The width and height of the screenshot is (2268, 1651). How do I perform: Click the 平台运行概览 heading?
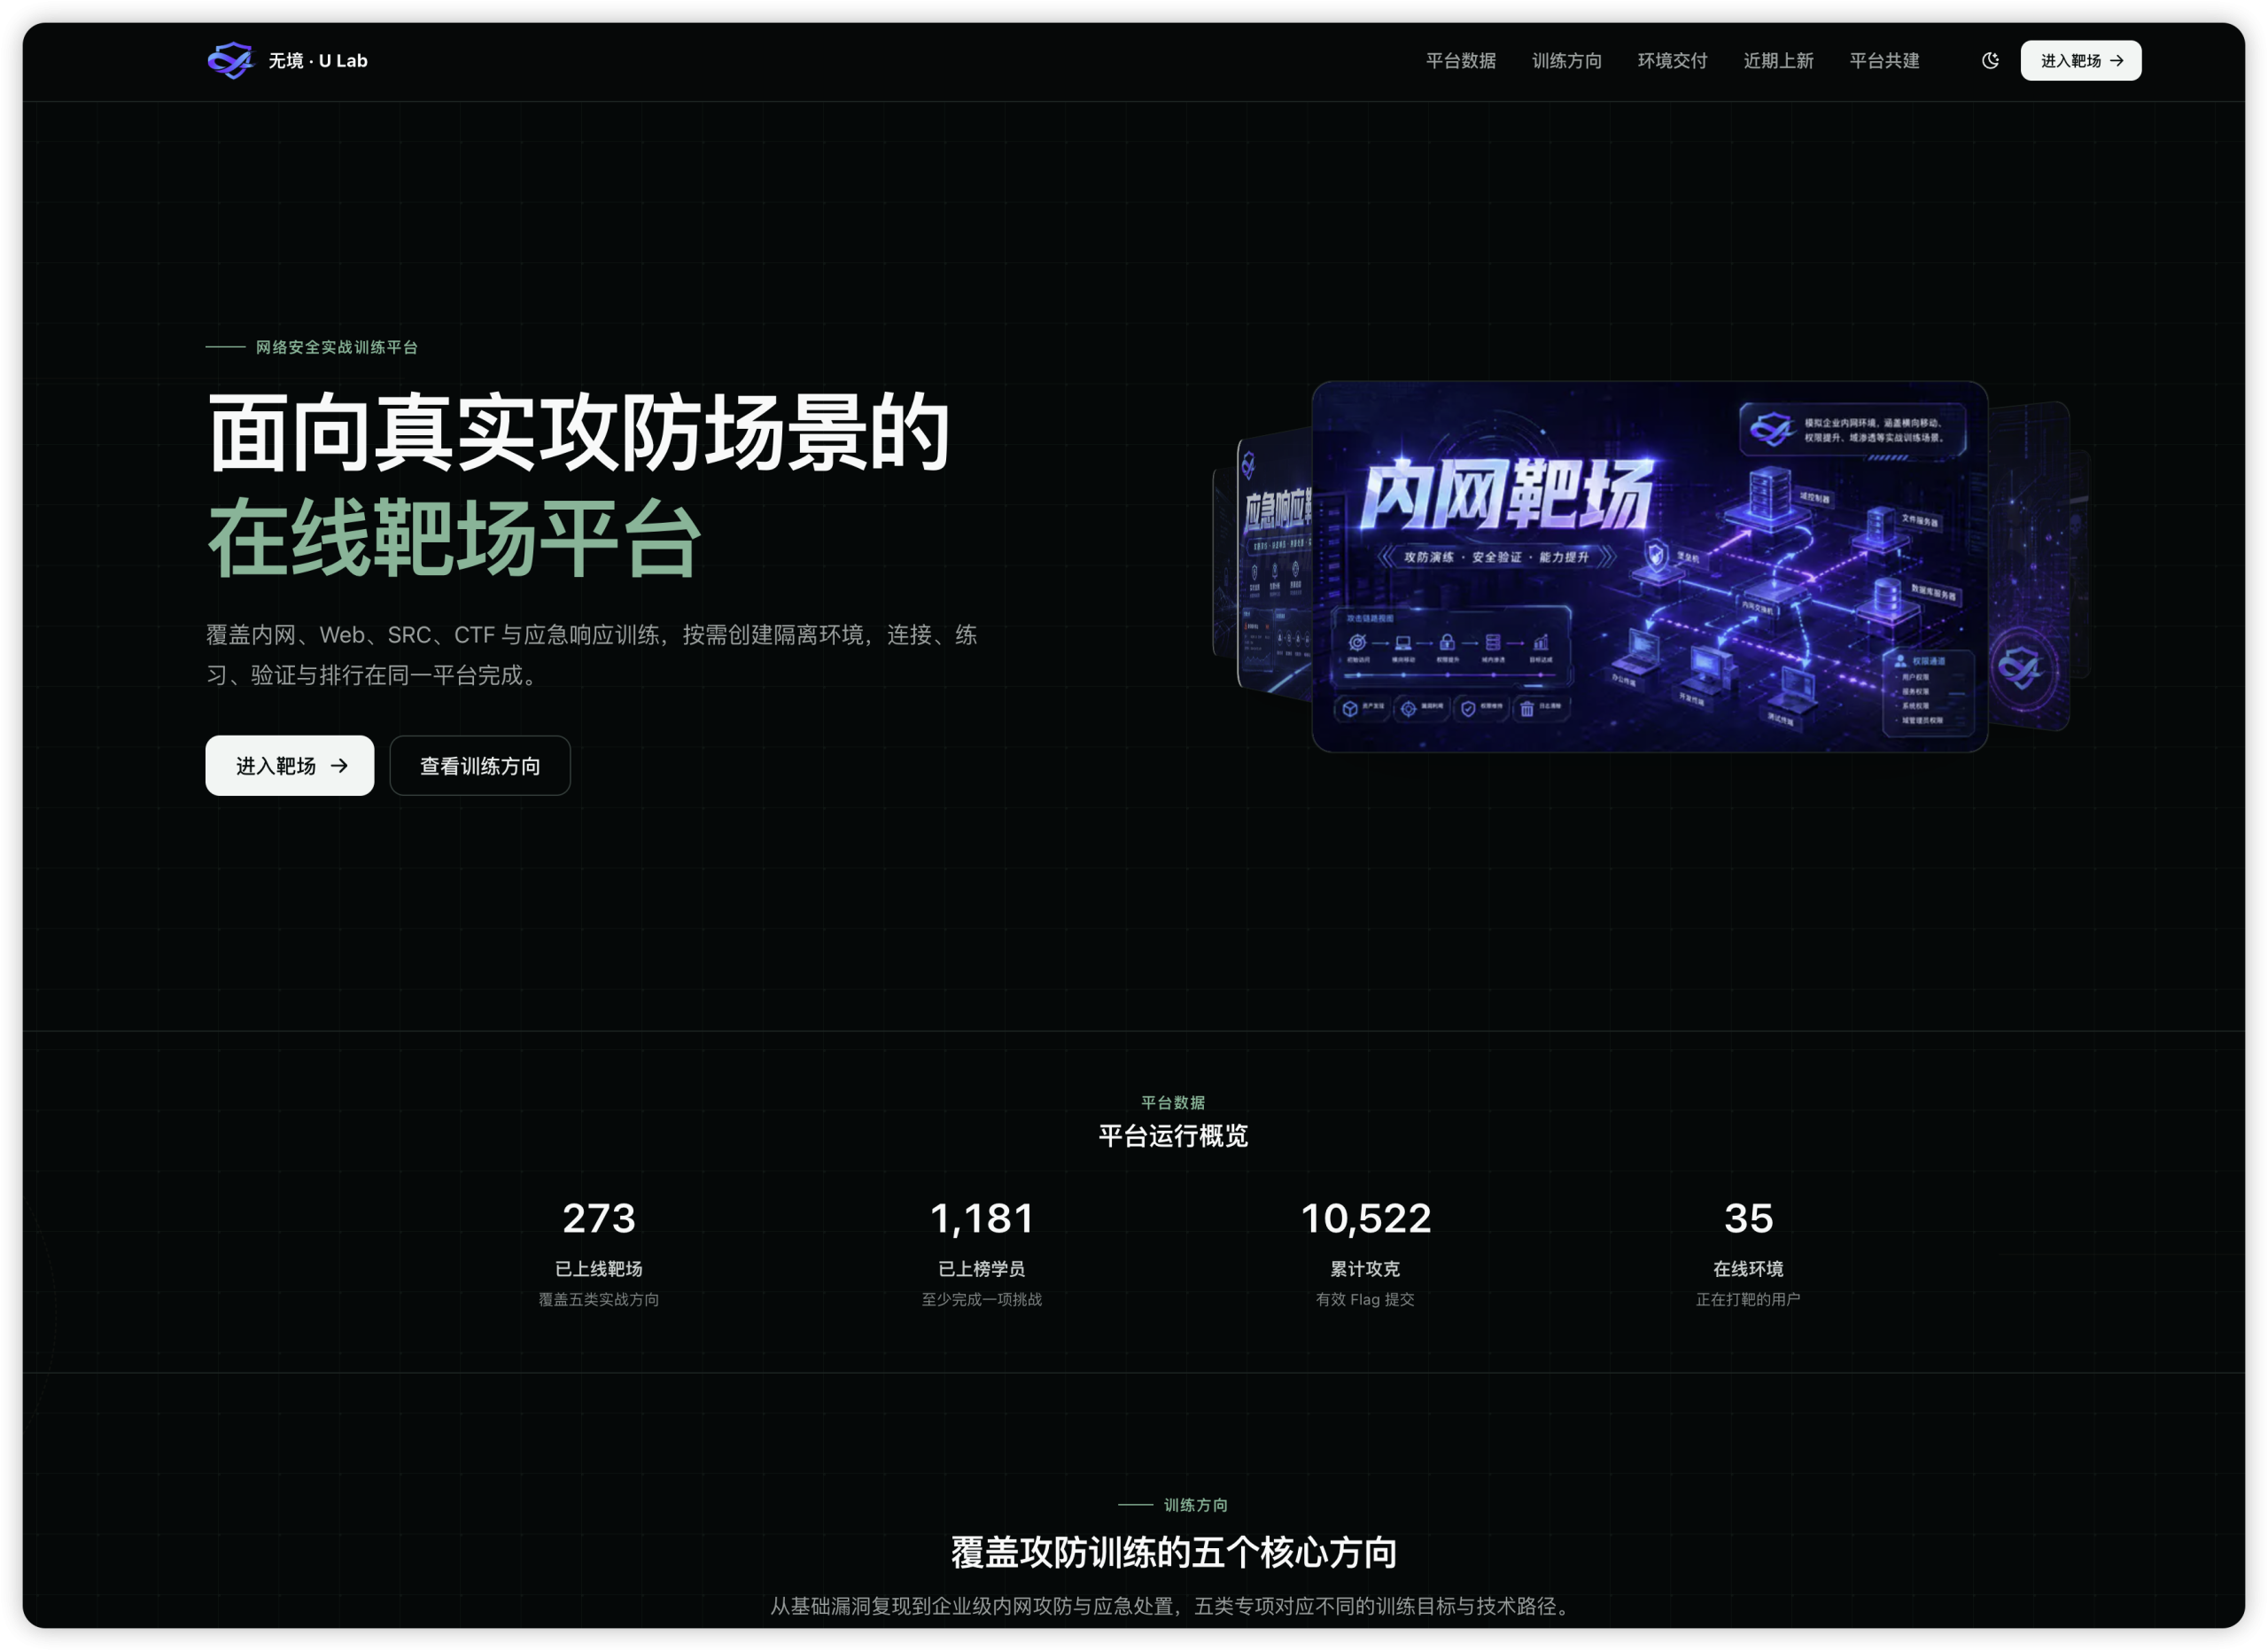click(1173, 1135)
